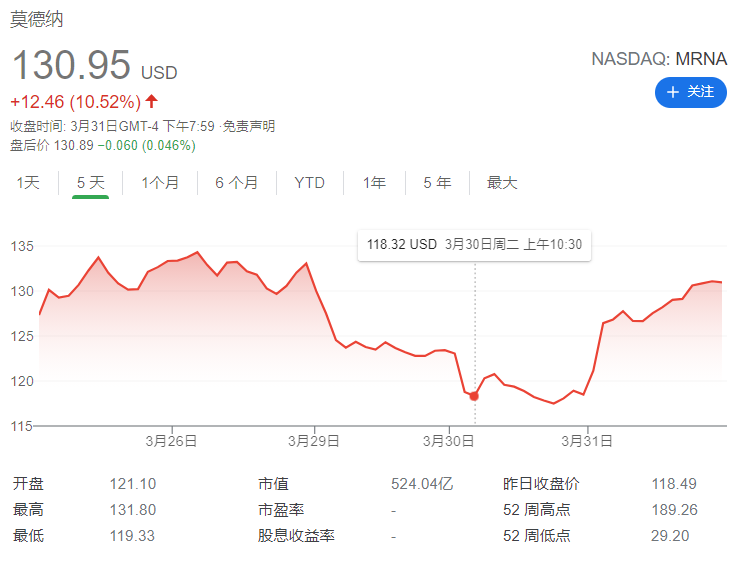Click the 3月31日 date label on axis

click(587, 441)
